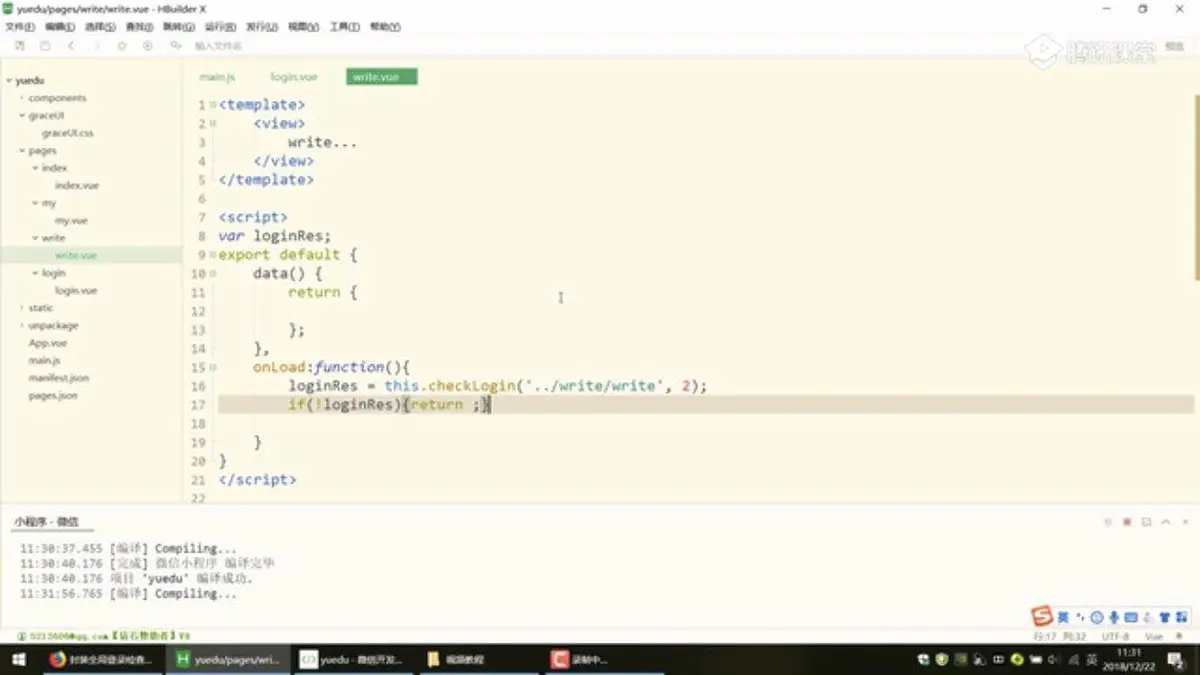Screen dimensions: 1200x675
Task: Click the IME language indicator in system tray
Action: point(1093,659)
